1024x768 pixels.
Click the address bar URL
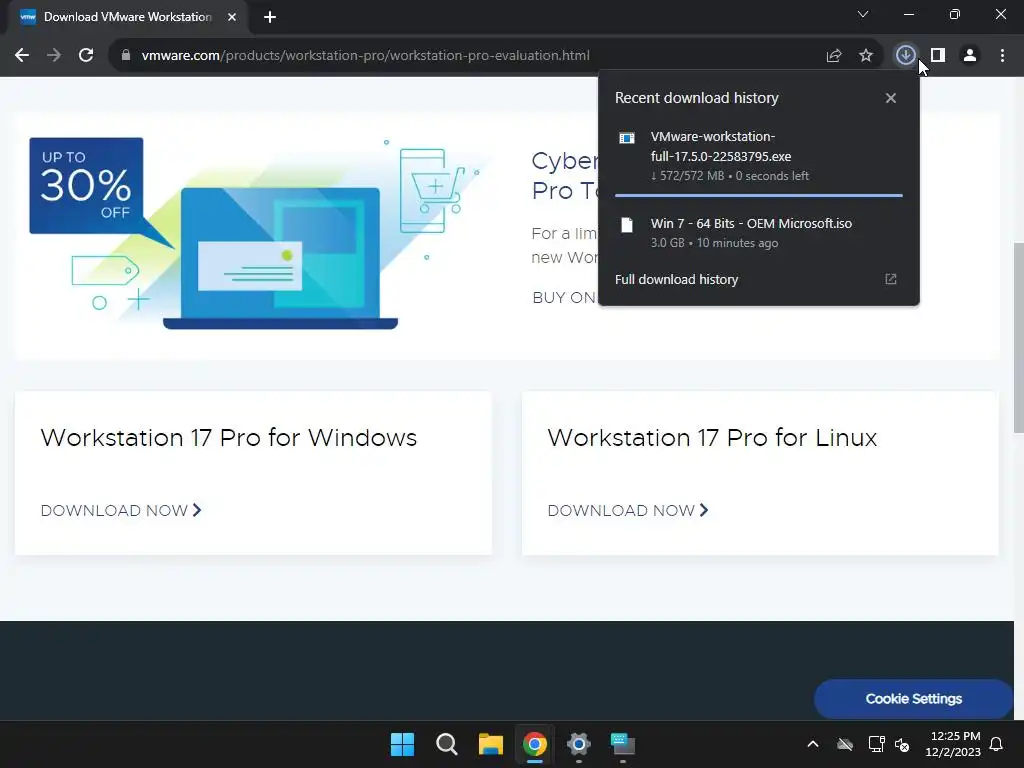point(366,56)
